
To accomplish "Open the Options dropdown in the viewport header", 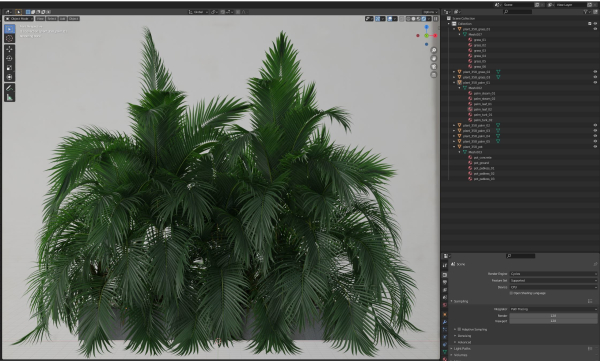I will click(430, 12).
